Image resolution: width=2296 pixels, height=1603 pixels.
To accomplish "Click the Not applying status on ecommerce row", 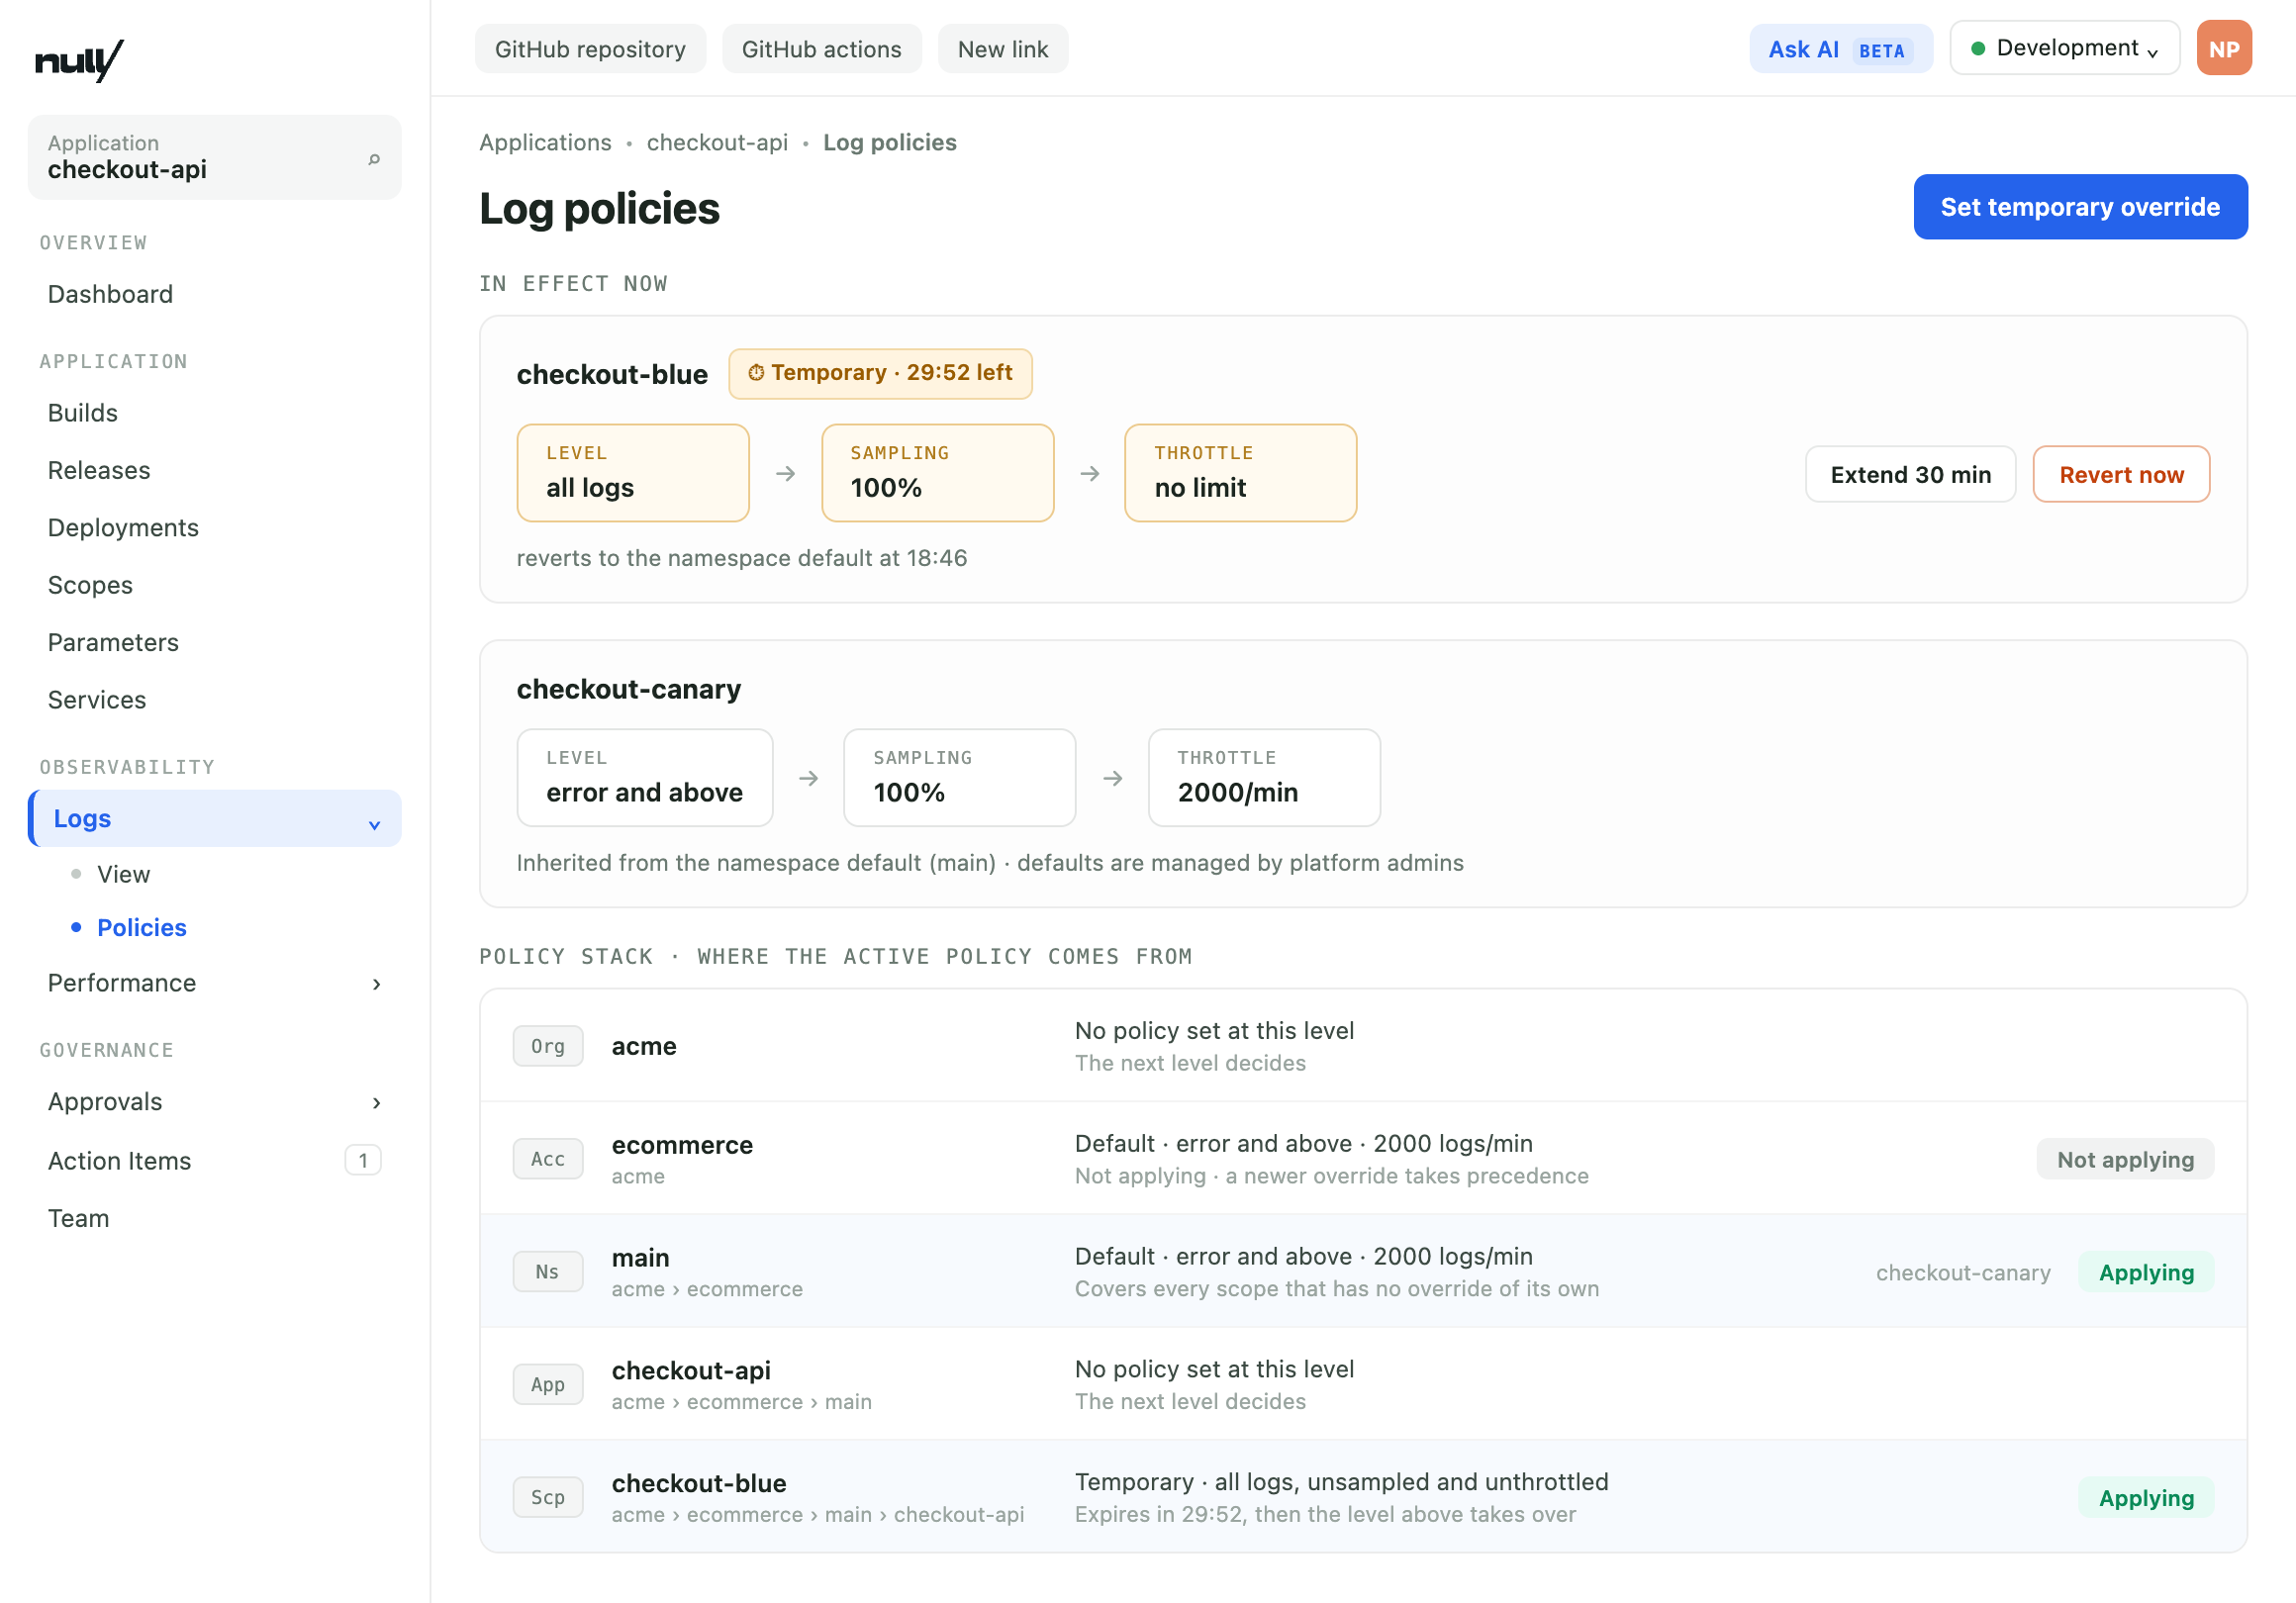I will click(2125, 1160).
